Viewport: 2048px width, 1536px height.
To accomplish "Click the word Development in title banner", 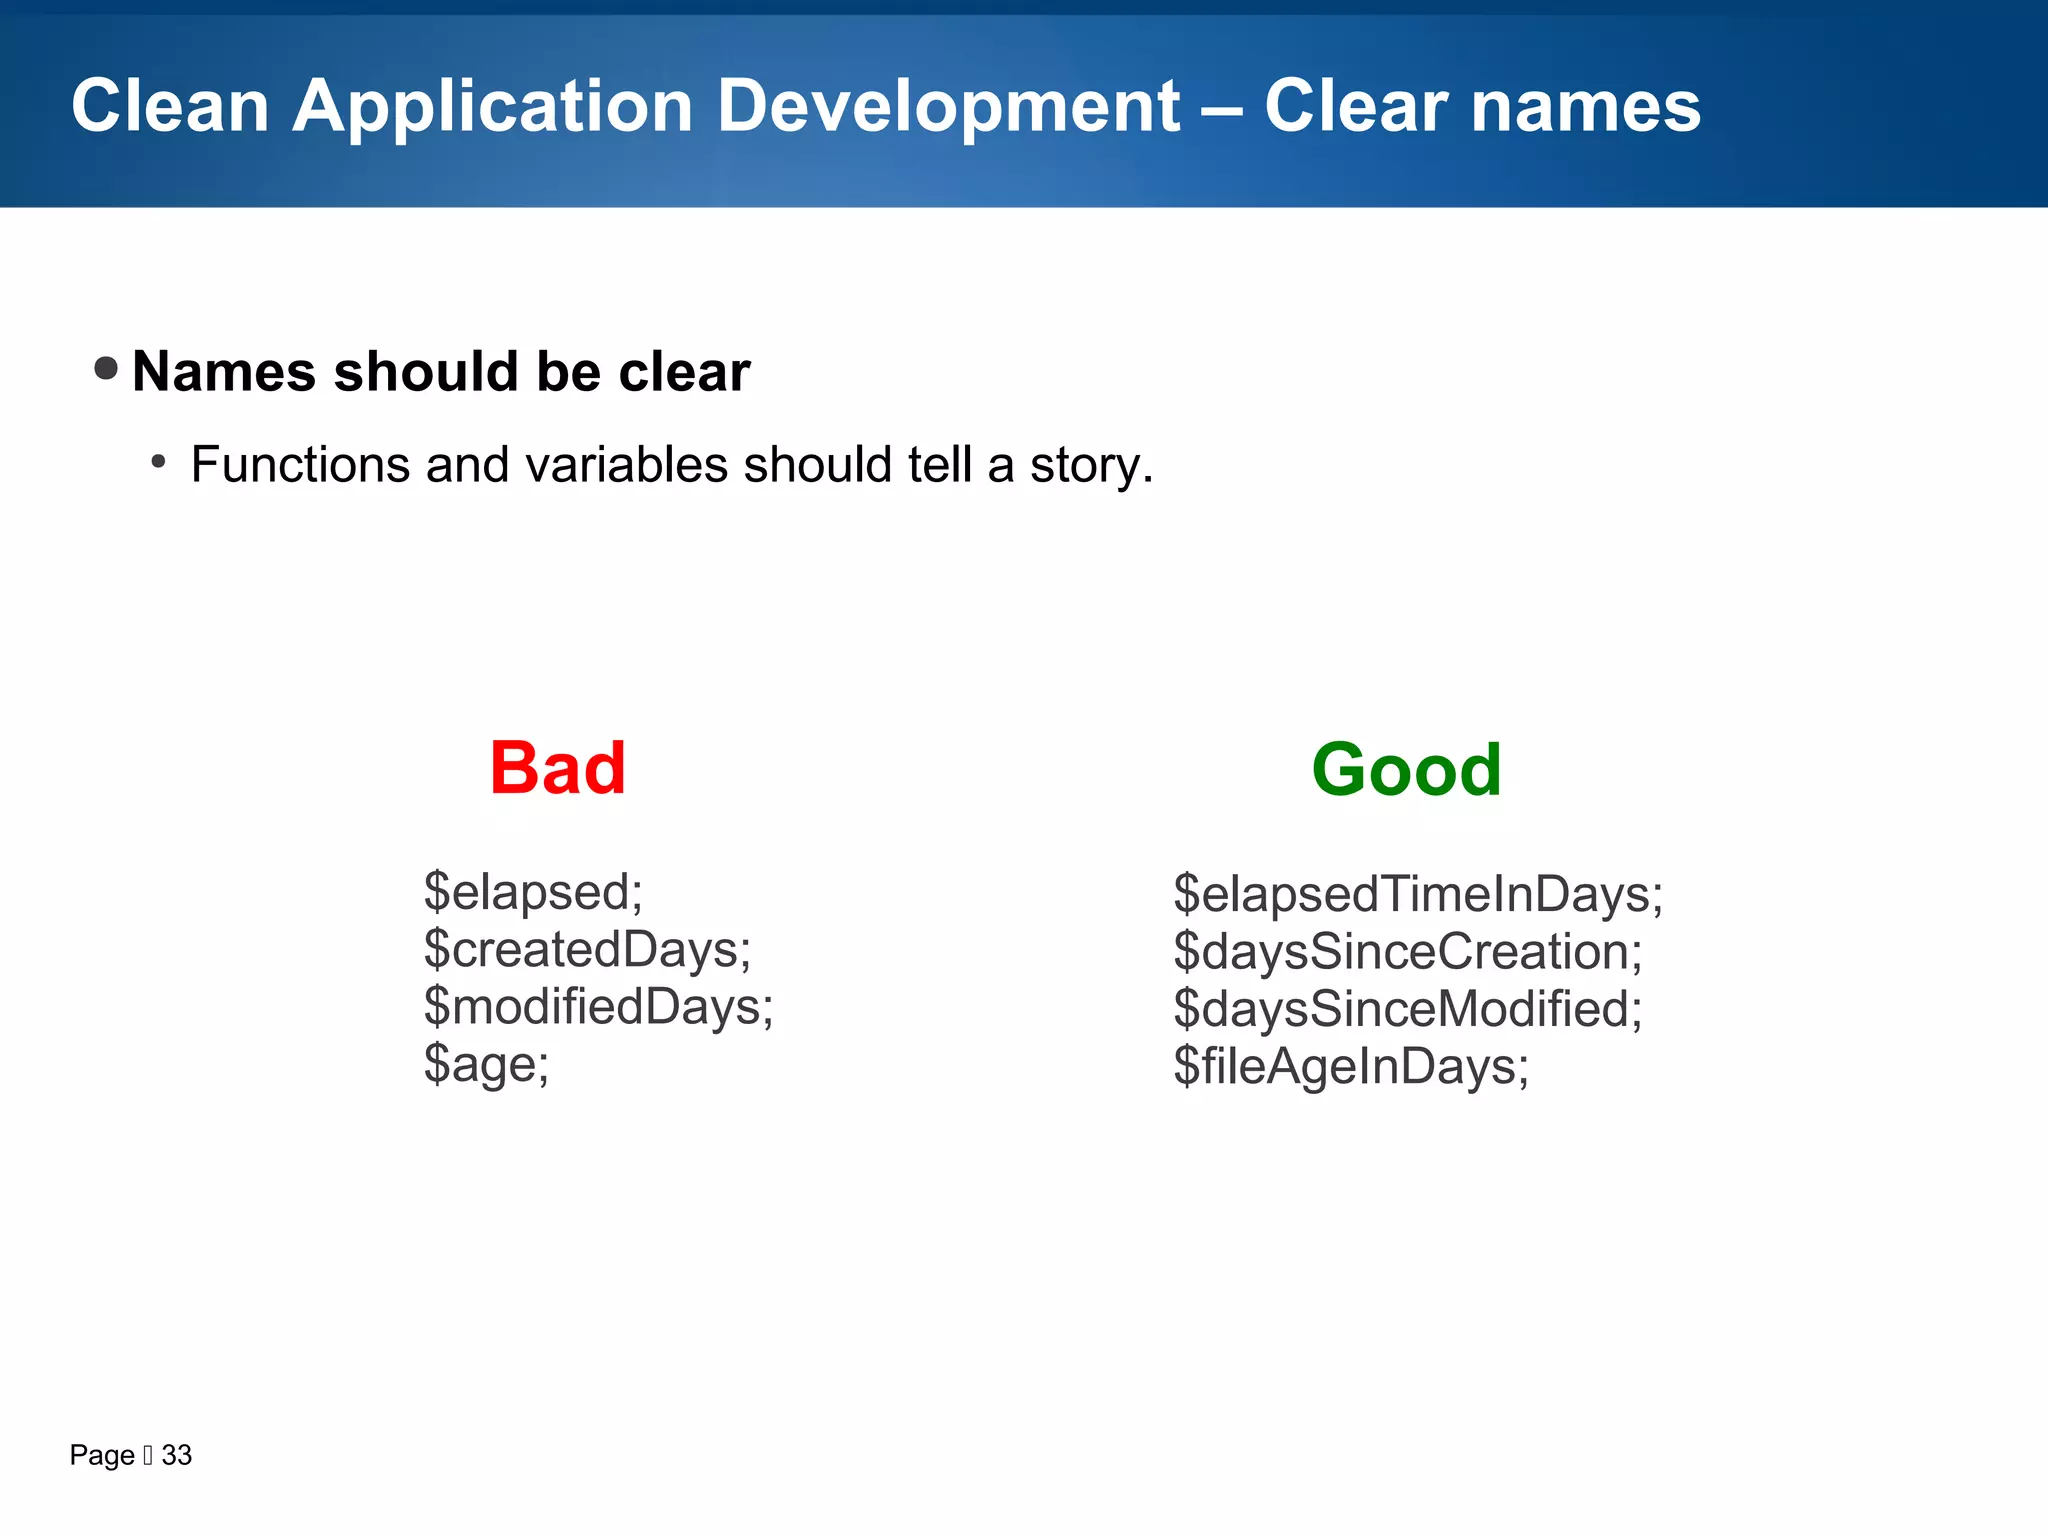I will 948,106.
